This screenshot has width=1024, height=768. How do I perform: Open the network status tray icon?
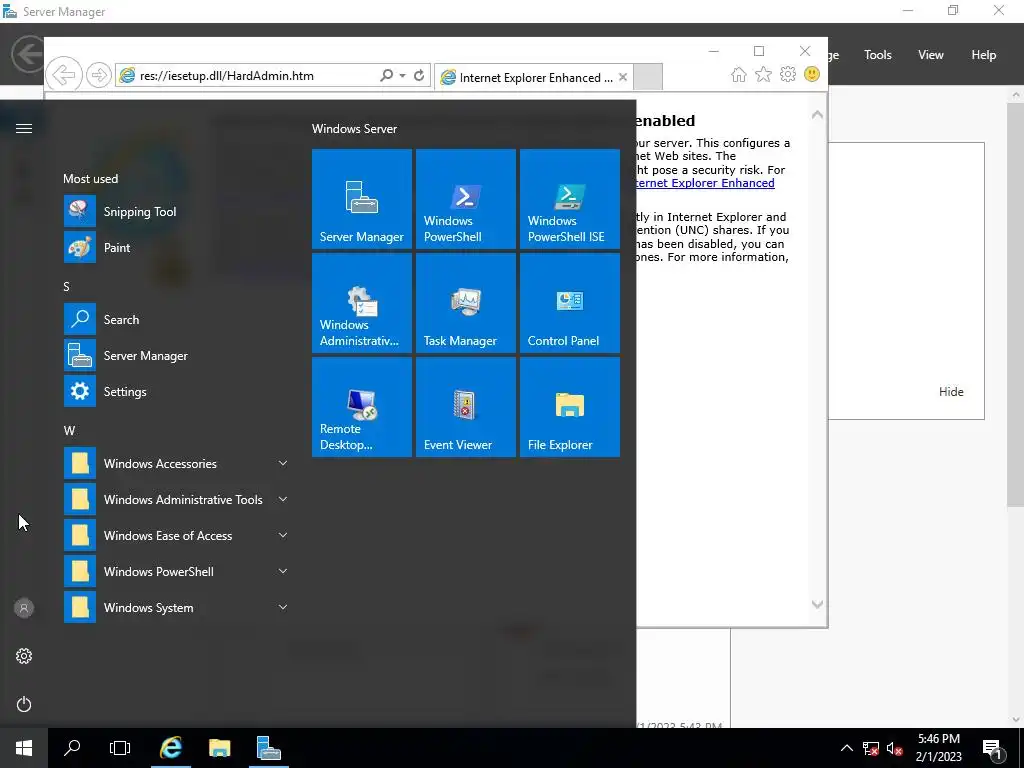click(x=871, y=748)
